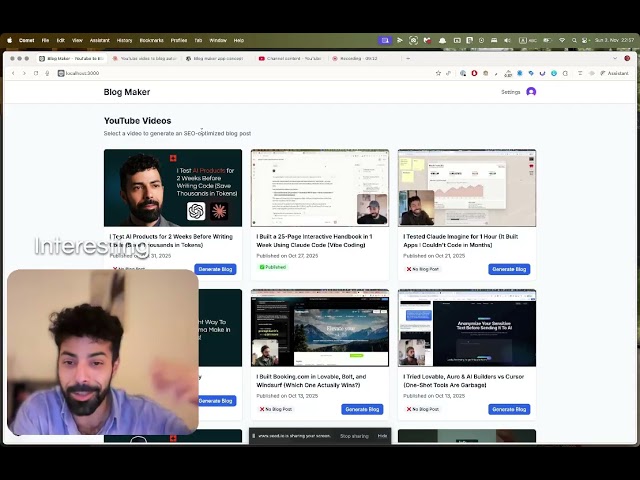Click 'Published on Oct 27, 2025' date
The width and height of the screenshot is (640, 480).
click(x=287, y=256)
